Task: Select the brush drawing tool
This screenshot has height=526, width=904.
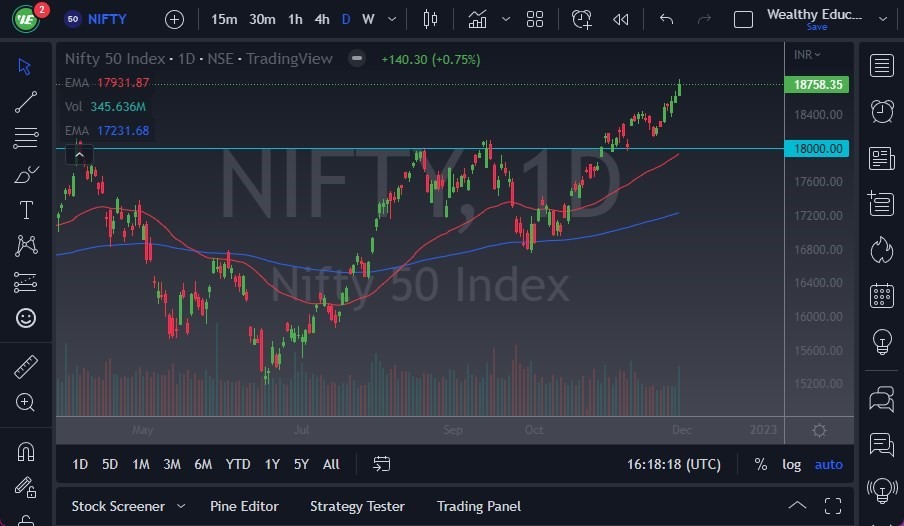Action: [25, 174]
